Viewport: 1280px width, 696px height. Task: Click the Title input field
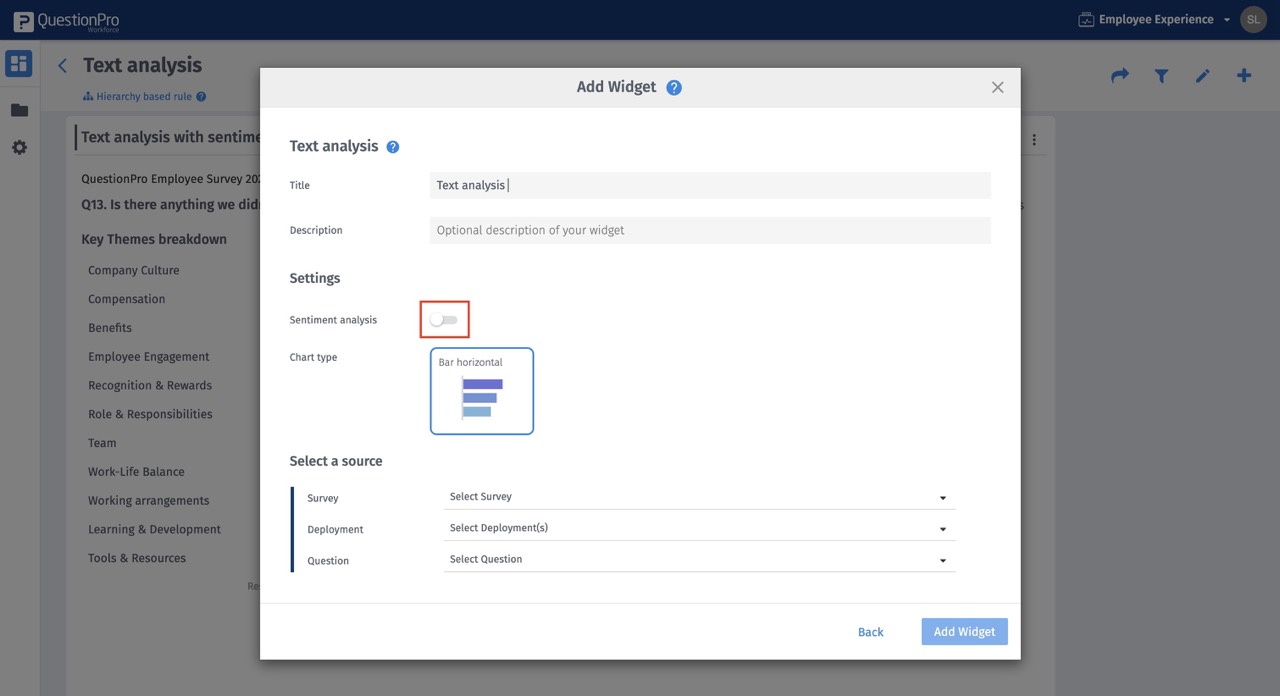point(710,185)
